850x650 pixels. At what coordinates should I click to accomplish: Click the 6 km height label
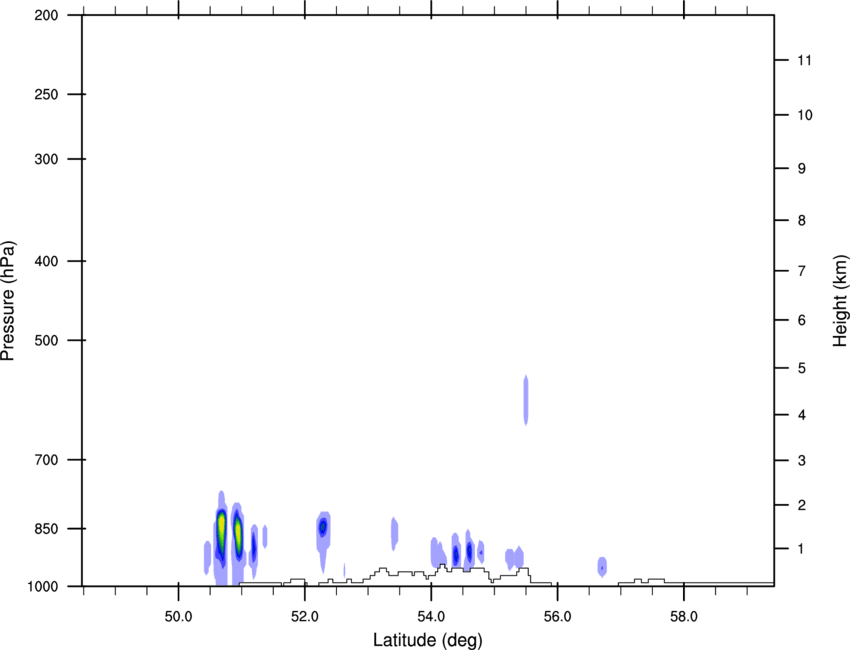tap(802, 320)
